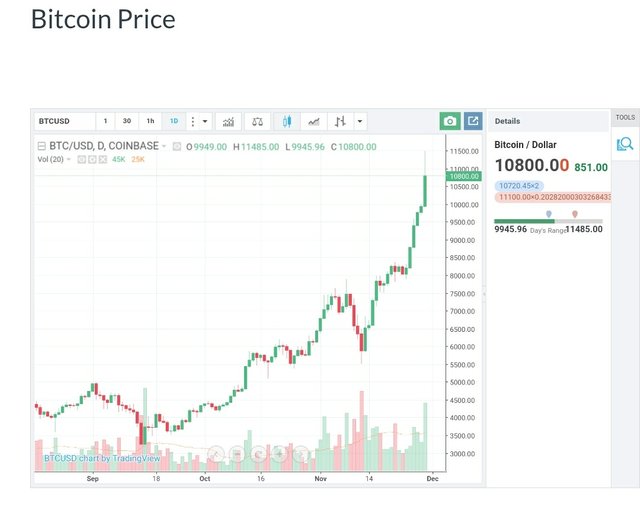Select the TOOLS sidebar tab
Image resolution: width=640 pixels, height=510 pixels.
(x=625, y=118)
